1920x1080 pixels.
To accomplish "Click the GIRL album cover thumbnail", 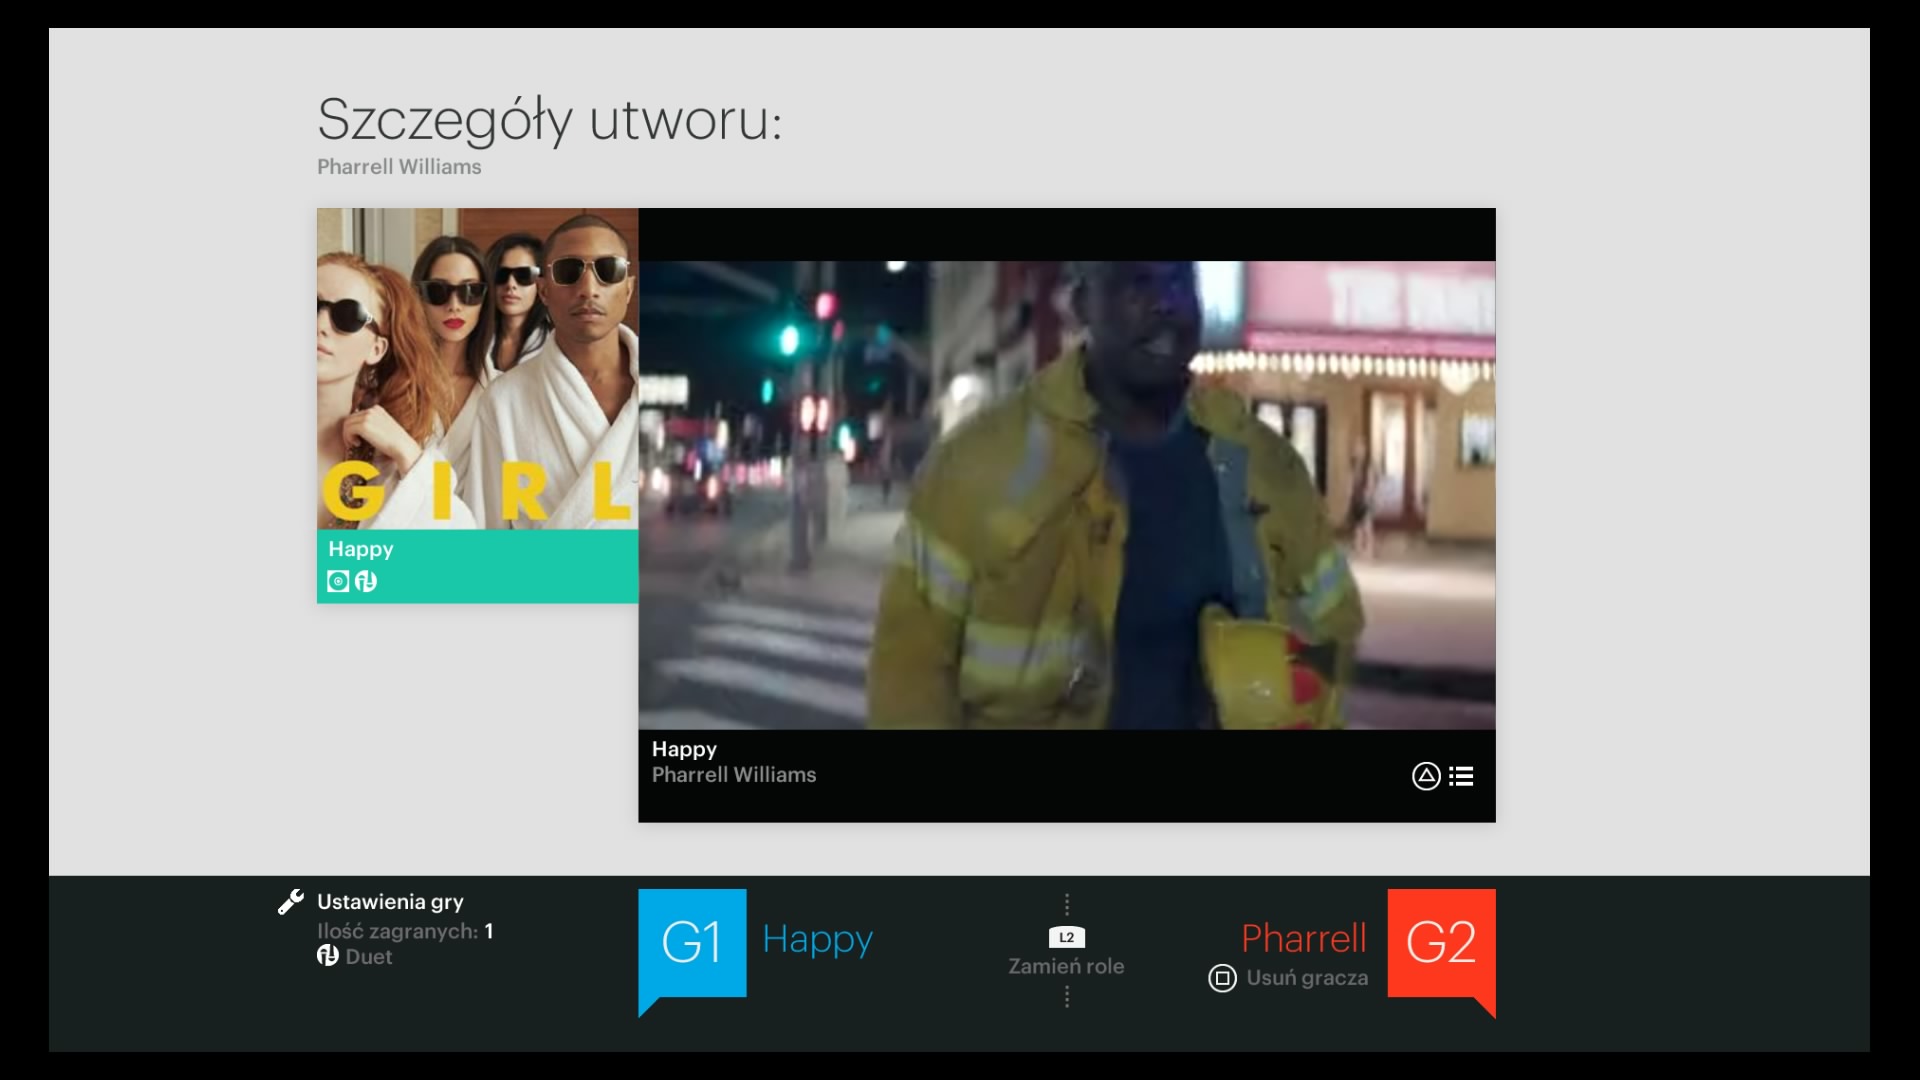I will [x=477, y=368].
